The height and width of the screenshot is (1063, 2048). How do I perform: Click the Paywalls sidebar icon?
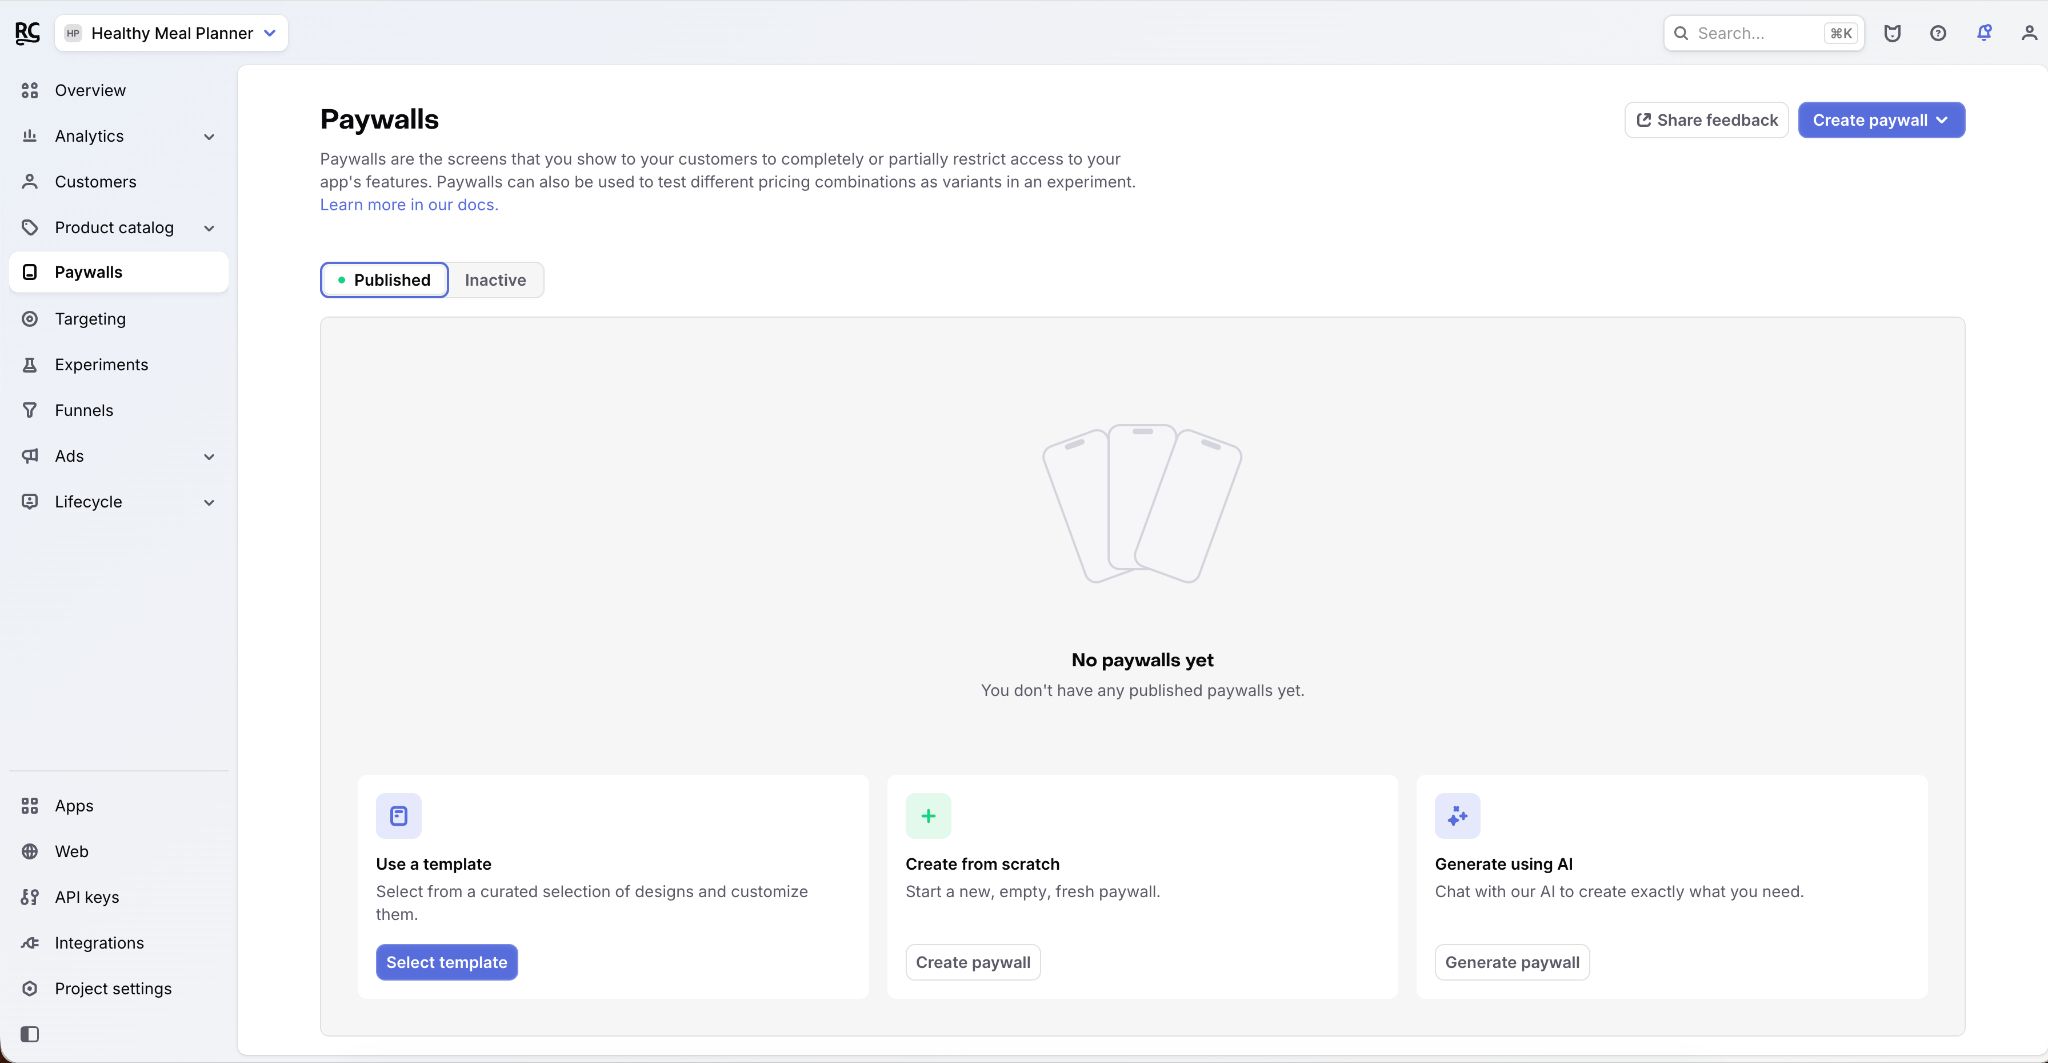pyautogui.click(x=30, y=272)
